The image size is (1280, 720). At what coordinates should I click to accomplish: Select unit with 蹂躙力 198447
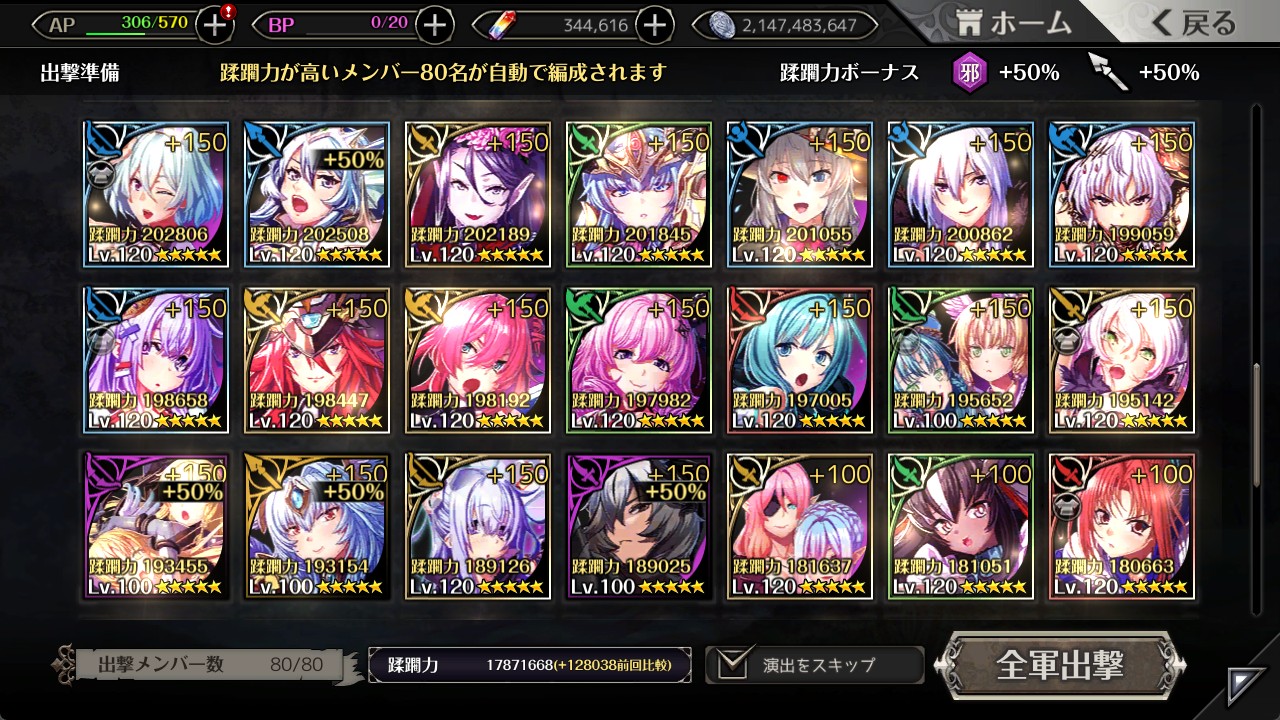316,360
